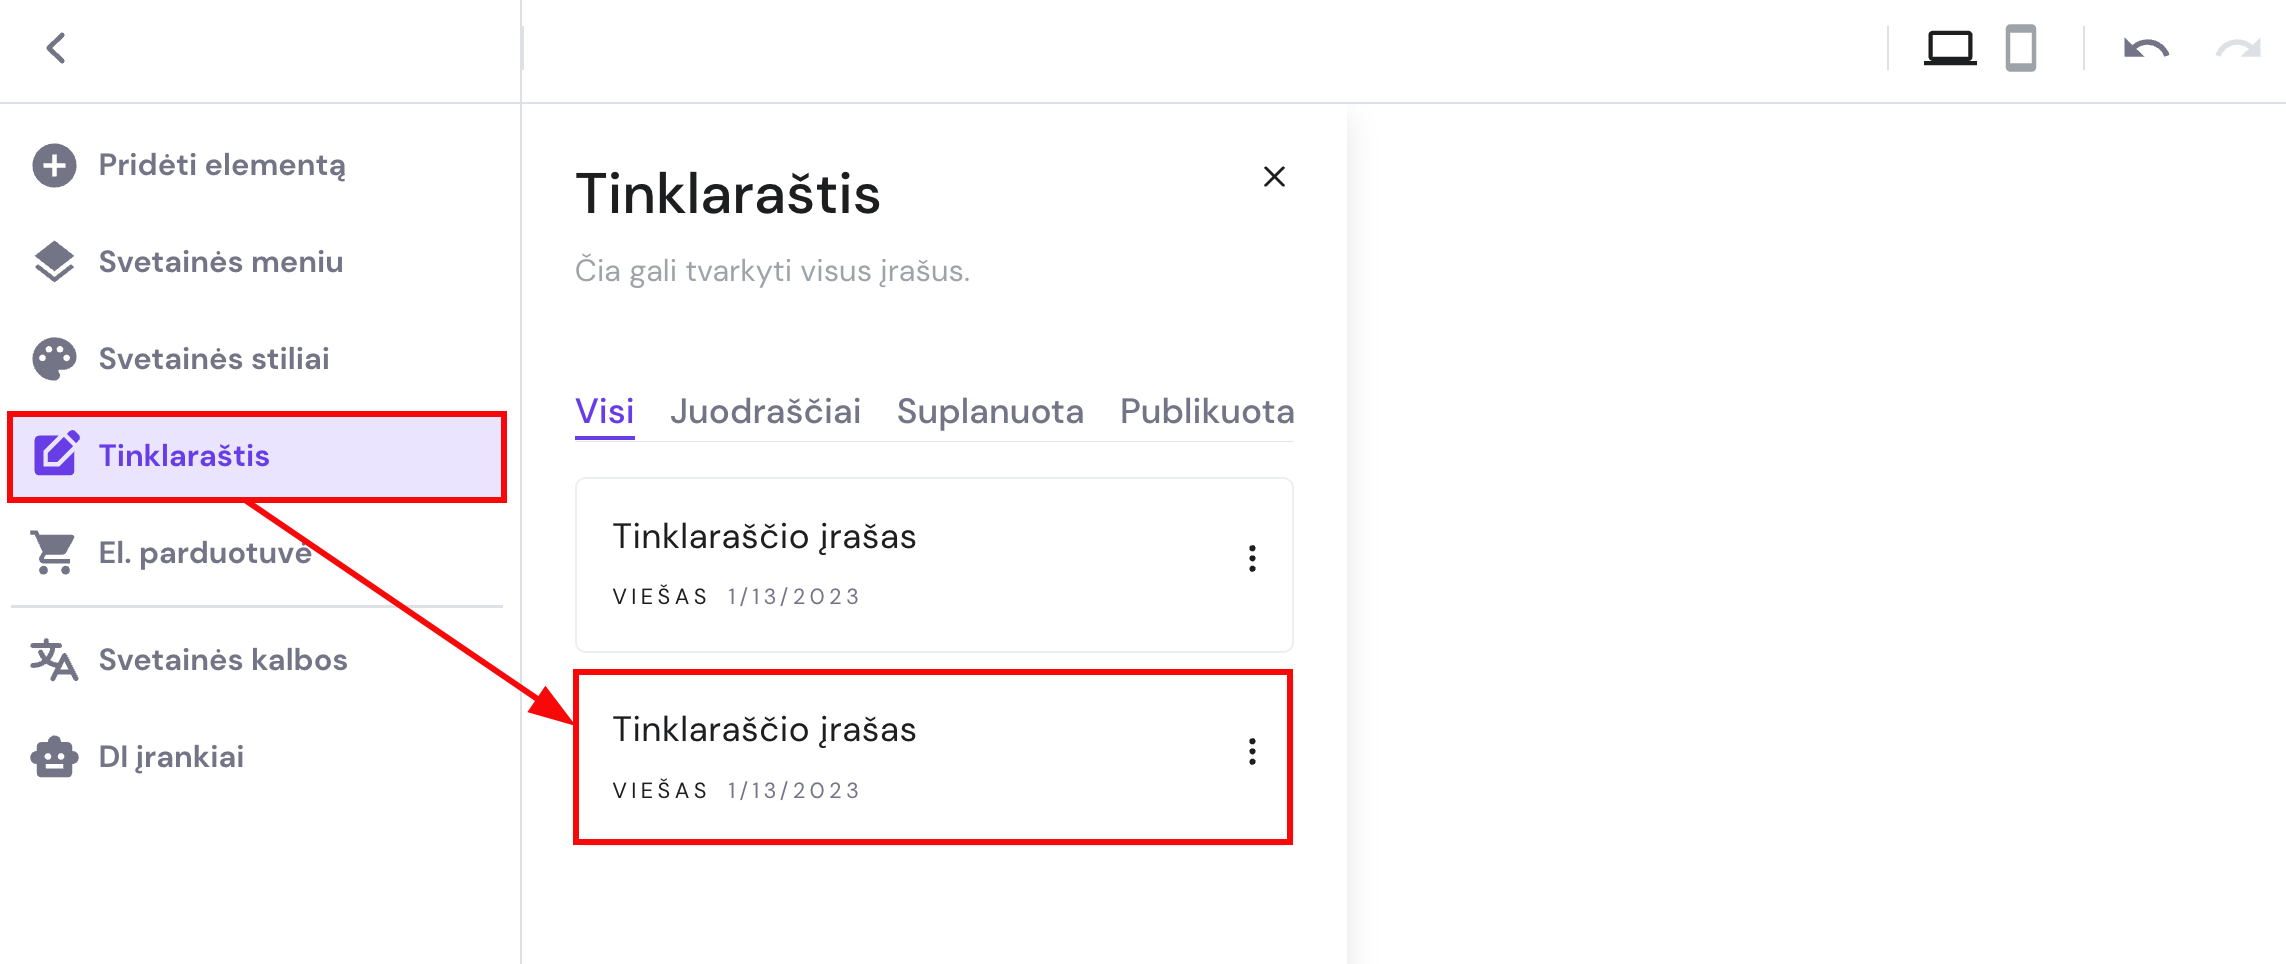Select the Visi tab
Image resolution: width=2286 pixels, height=964 pixels.
[604, 412]
